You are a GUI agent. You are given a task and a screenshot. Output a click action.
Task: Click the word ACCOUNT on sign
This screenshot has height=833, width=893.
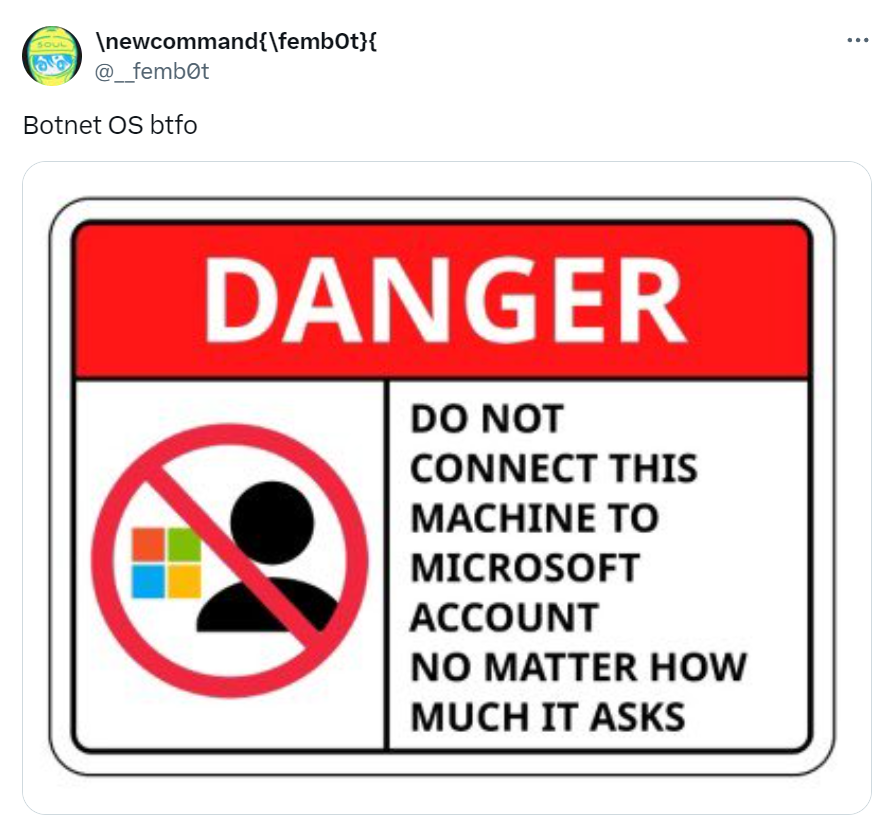(x=505, y=617)
